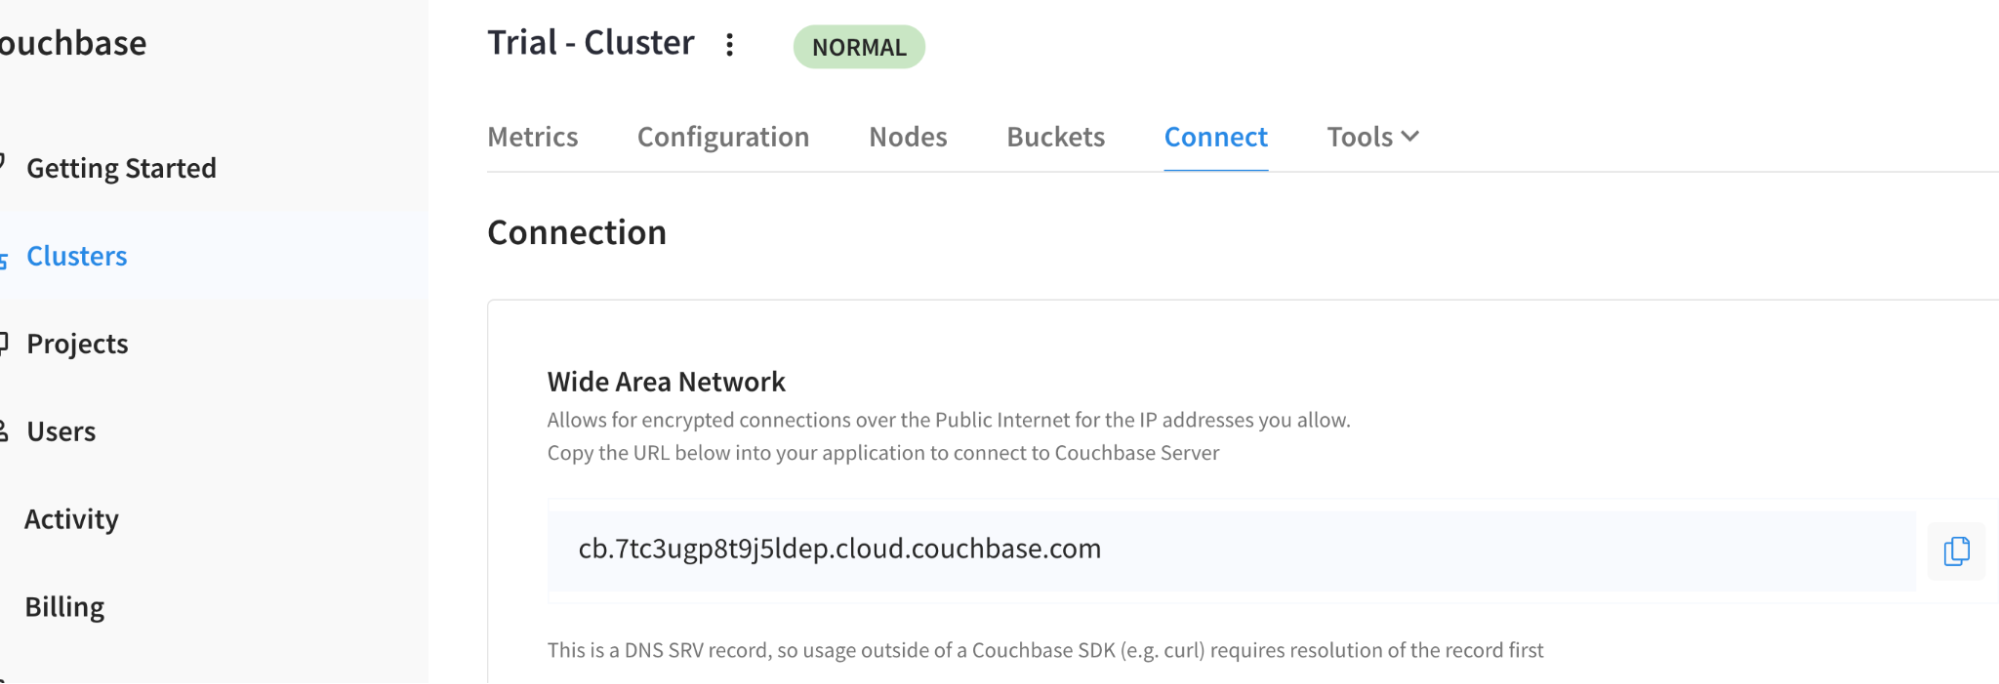Click the Wide Area Network heading
This screenshot has width=1999, height=684.
tap(666, 382)
